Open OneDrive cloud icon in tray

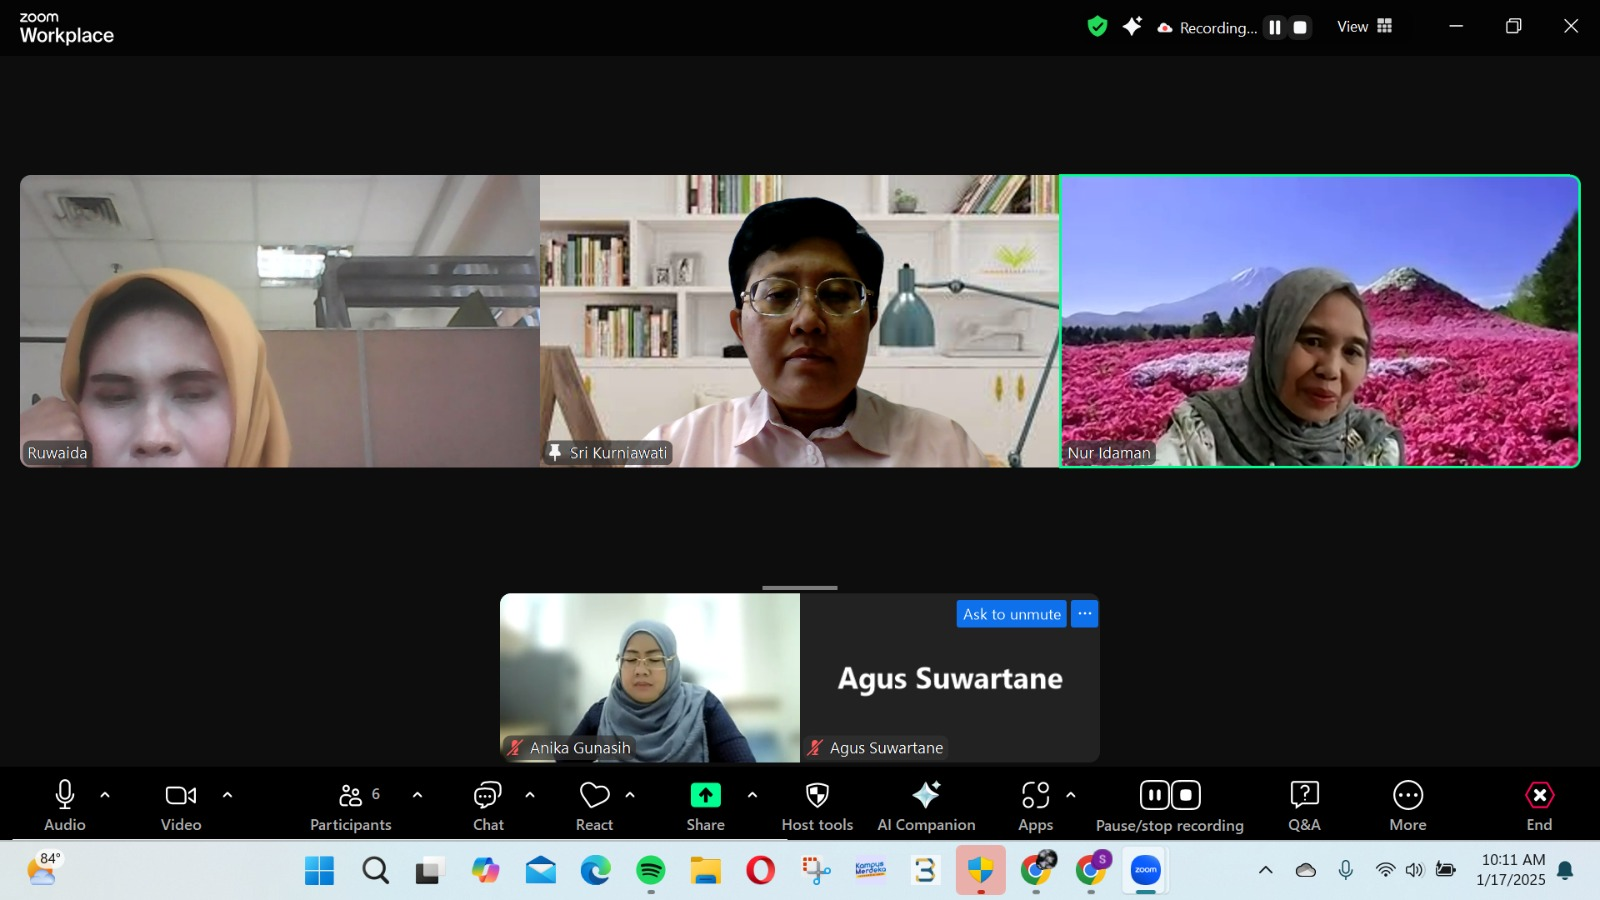click(1306, 870)
